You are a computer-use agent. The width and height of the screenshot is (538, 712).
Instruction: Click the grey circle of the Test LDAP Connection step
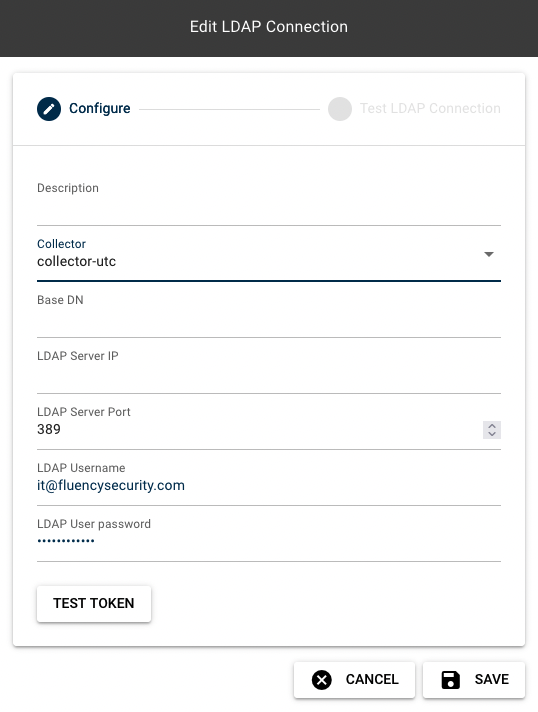[340, 109]
